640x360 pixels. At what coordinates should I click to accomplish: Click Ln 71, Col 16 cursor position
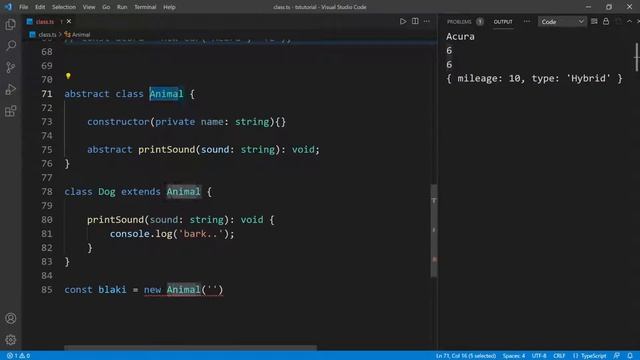pyautogui.click(x=466, y=356)
